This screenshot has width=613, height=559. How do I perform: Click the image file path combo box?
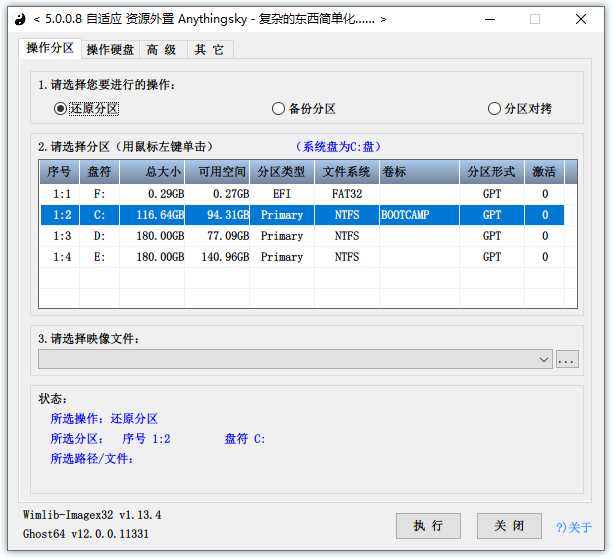pyautogui.click(x=288, y=359)
